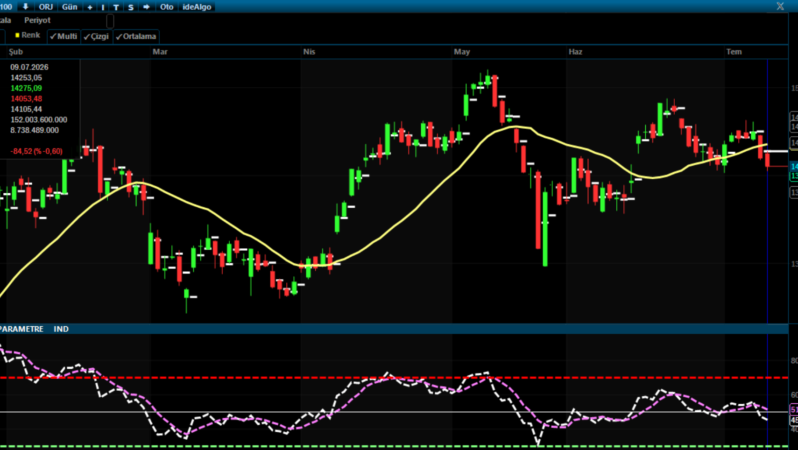This screenshot has width=798, height=450.
Task: Toggle the Çizgi checkbox
Action: coord(97,37)
